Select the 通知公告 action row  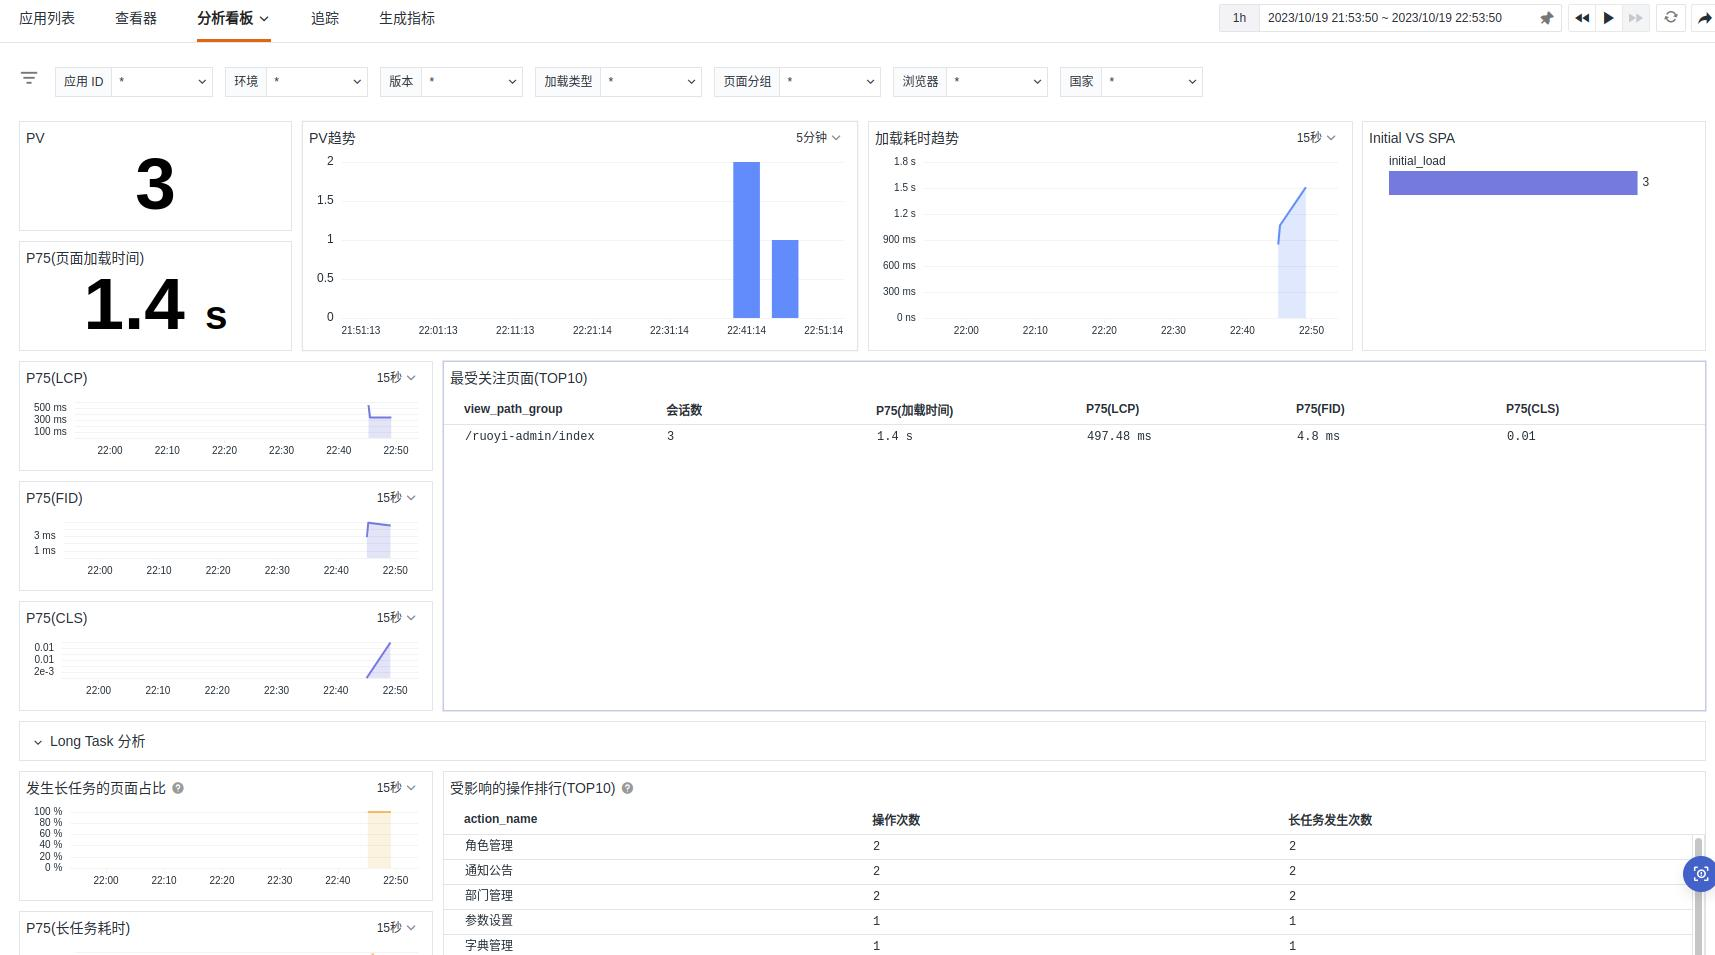(1068, 871)
